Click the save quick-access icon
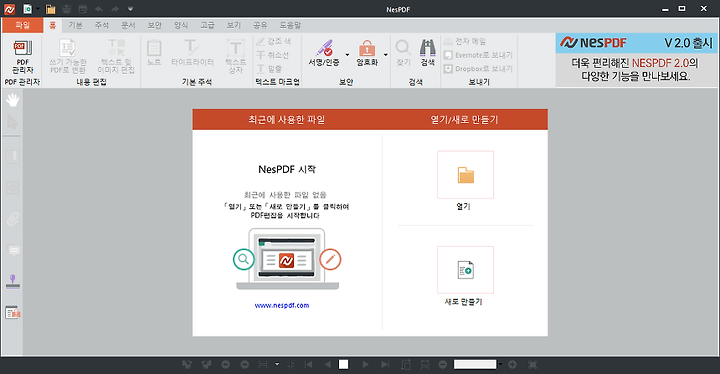720x374 pixels. coord(67,9)
